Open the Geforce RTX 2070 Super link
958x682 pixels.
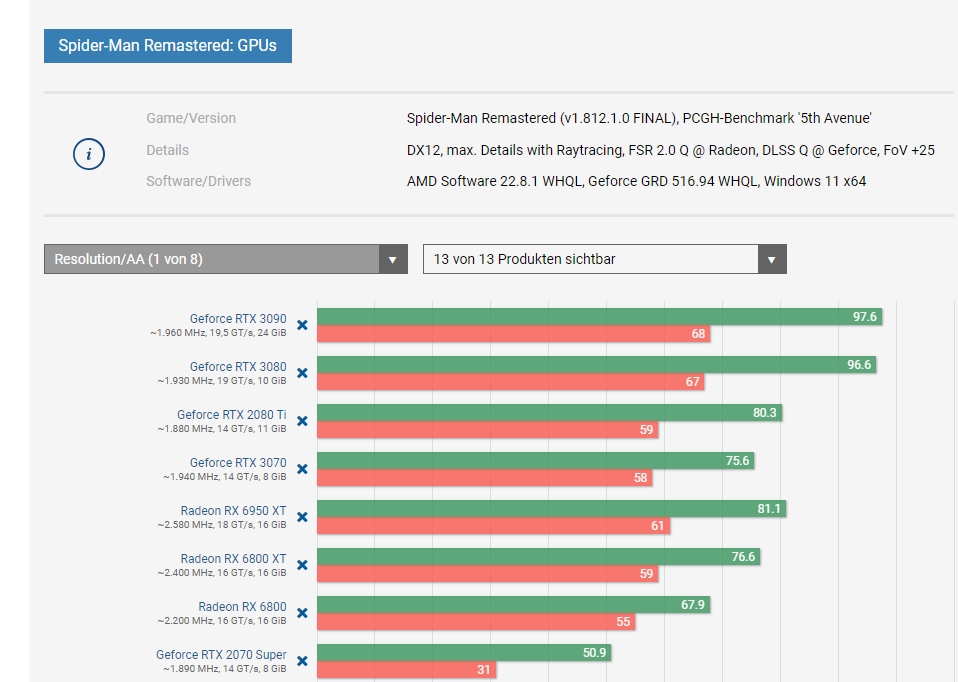tap(221, 654)
